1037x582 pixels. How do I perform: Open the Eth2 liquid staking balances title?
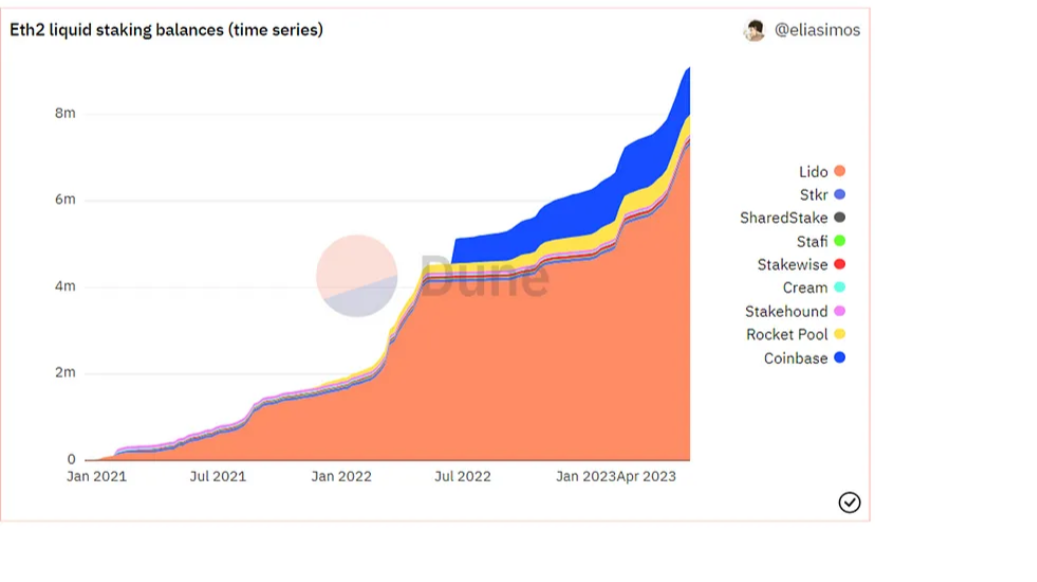tap(166, 30)
